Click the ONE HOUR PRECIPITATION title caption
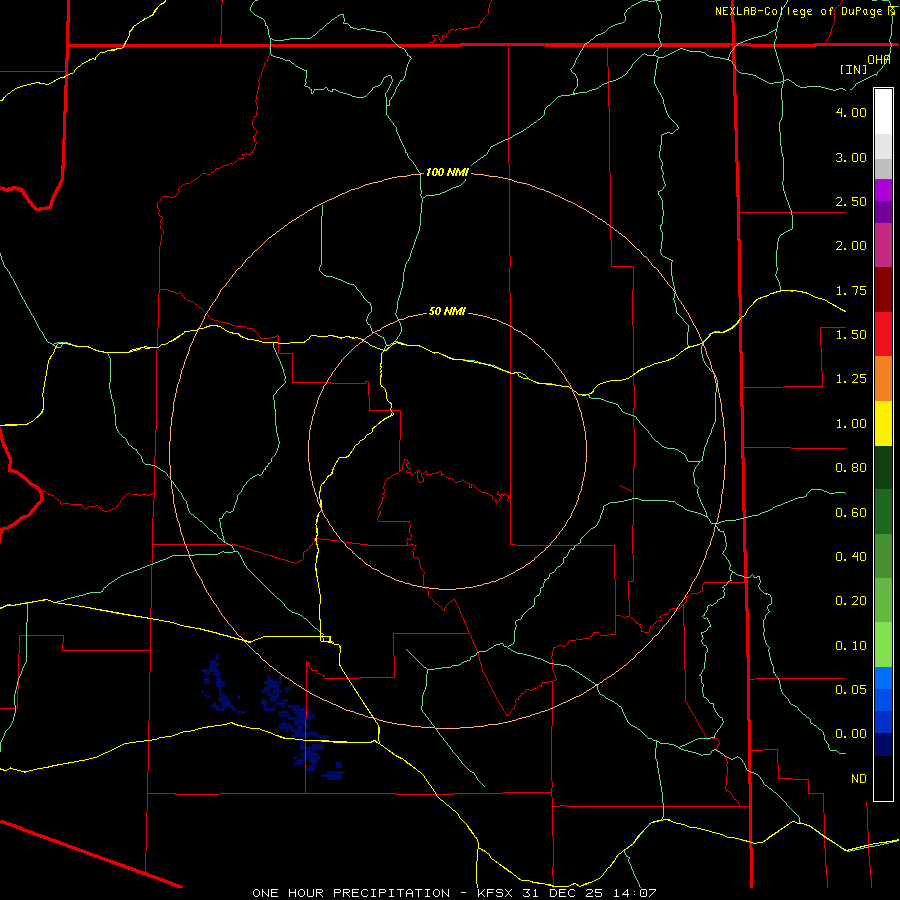This screenshot has height=900, width=900. (x=351, y=893)
